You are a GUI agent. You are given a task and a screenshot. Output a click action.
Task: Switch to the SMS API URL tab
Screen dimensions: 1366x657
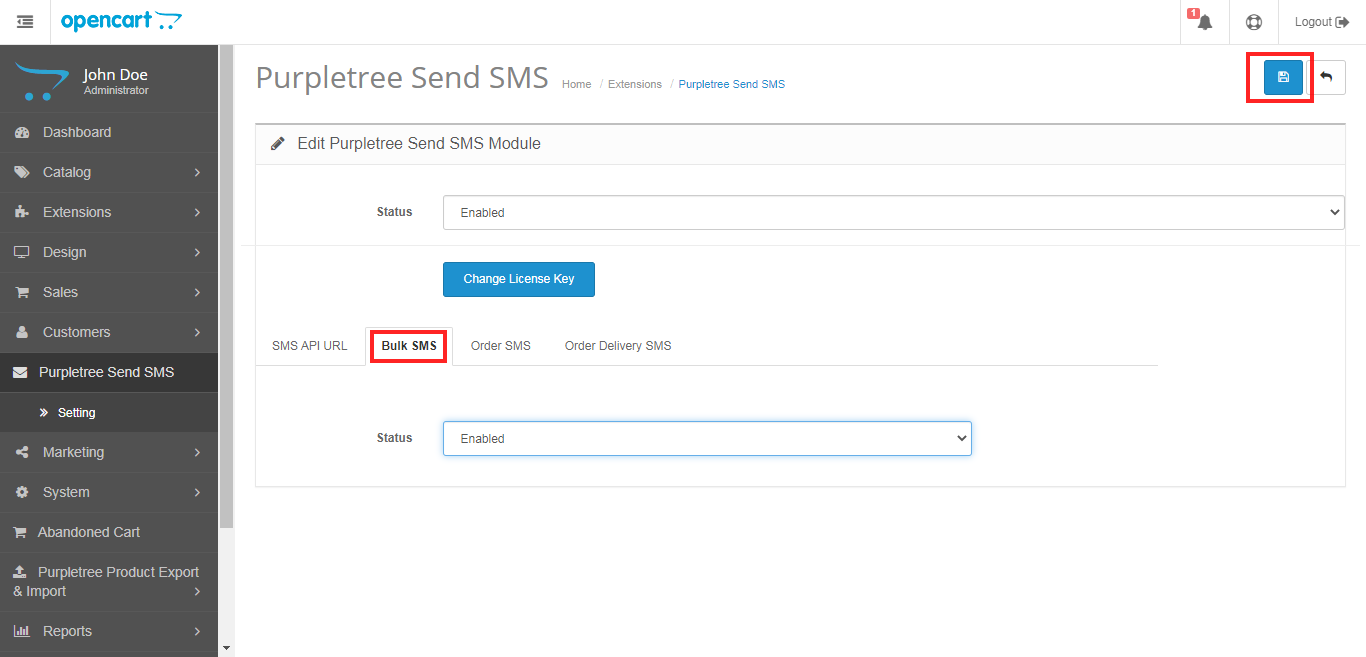tap(310, 346)
